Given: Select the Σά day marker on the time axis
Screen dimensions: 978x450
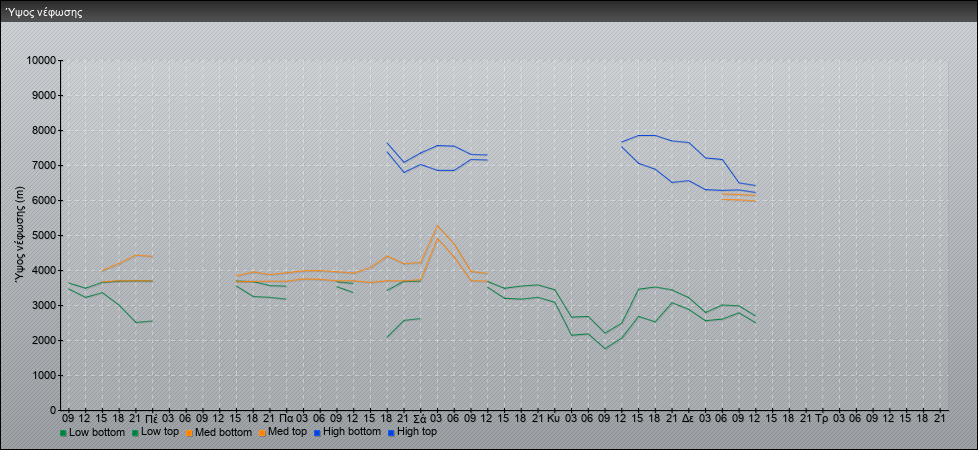Looking at the screenshot, I should click(420, 418).
